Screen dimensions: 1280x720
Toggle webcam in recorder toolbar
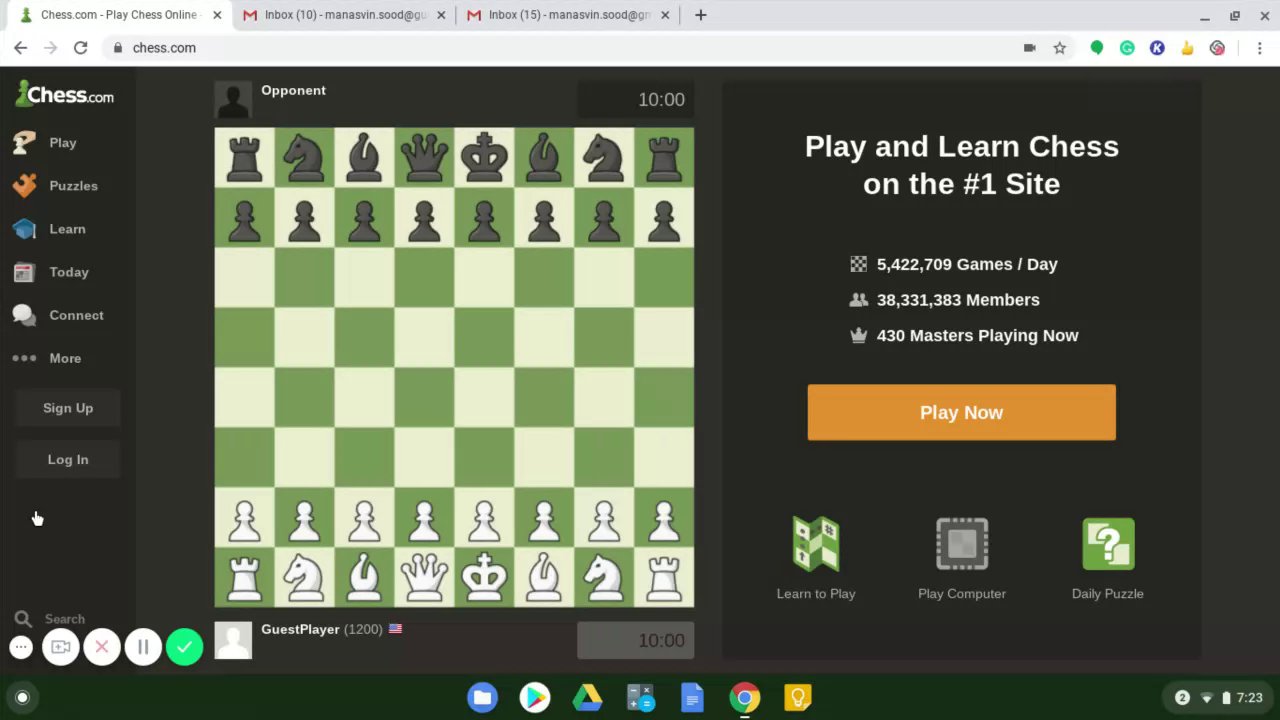[x=61, y=647]
